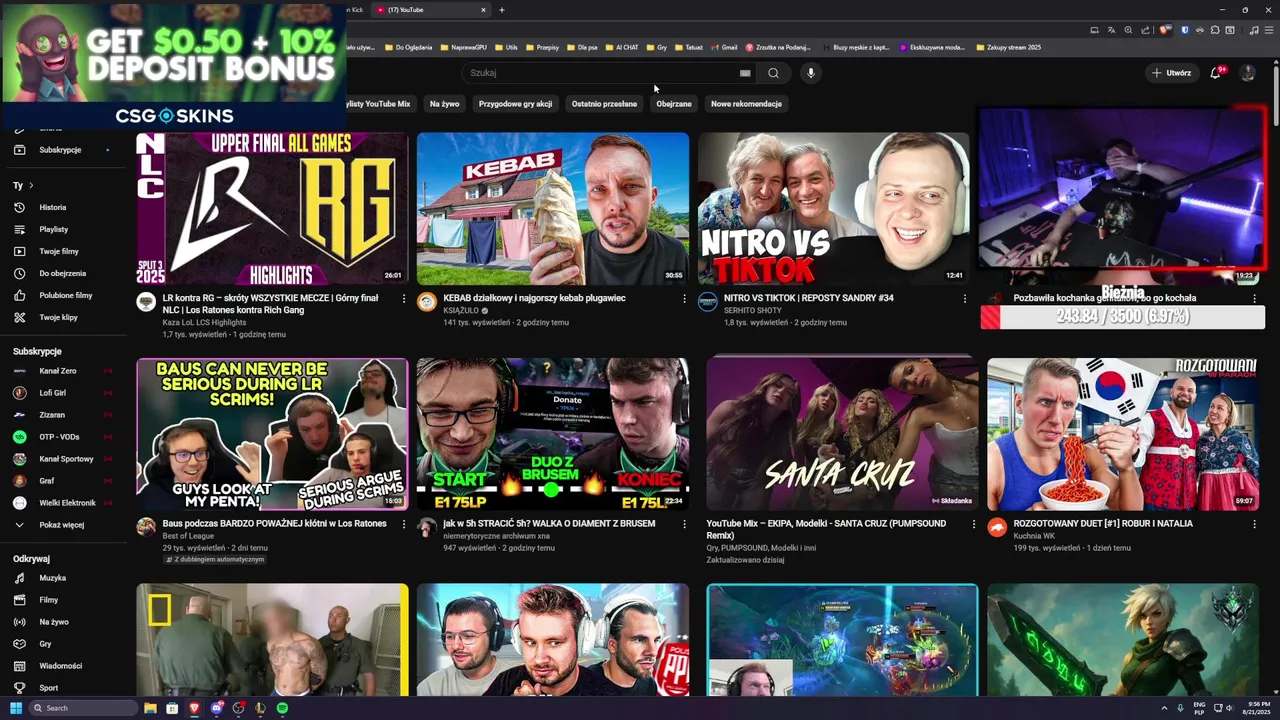
Task: Open Spotify from the taskbar
Action: [282, 708]
